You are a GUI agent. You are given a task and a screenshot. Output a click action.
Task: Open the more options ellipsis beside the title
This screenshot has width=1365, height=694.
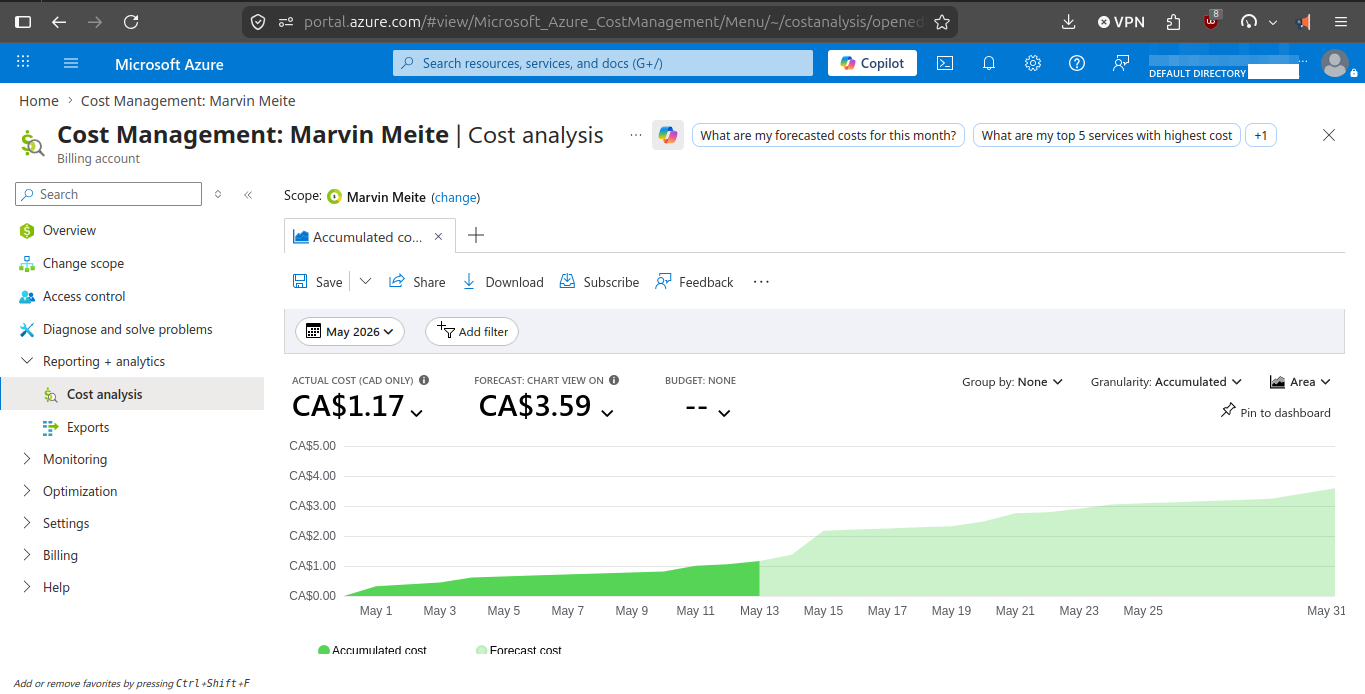tap(636, 135)
